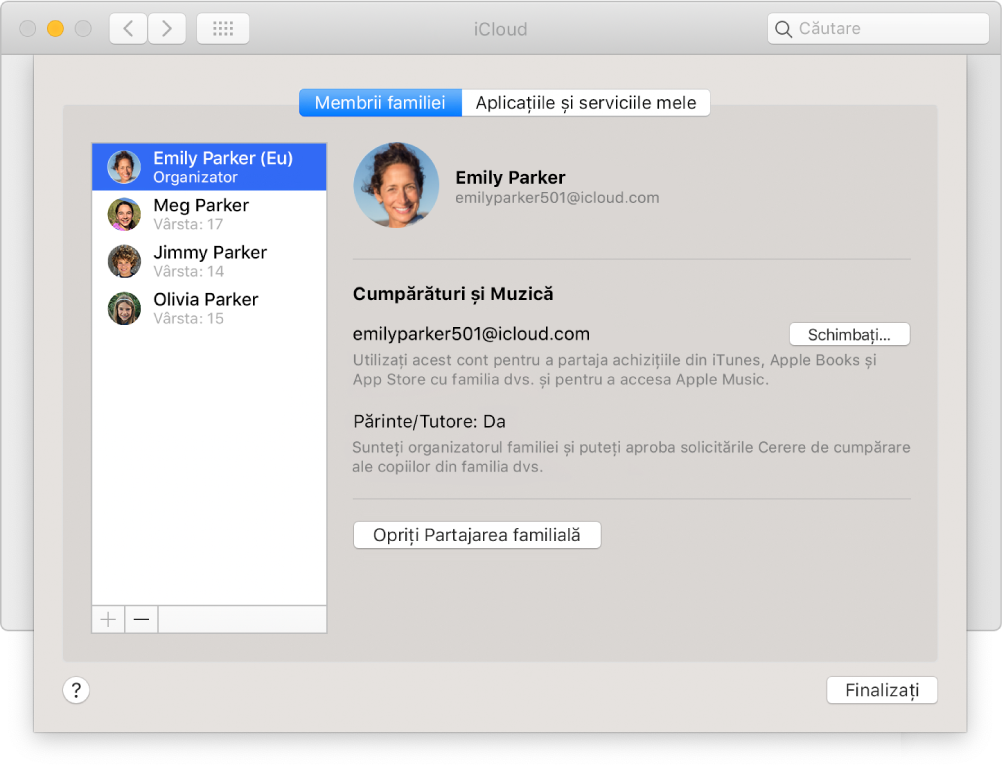Click the magnifying glass search icon

[783, 29]
